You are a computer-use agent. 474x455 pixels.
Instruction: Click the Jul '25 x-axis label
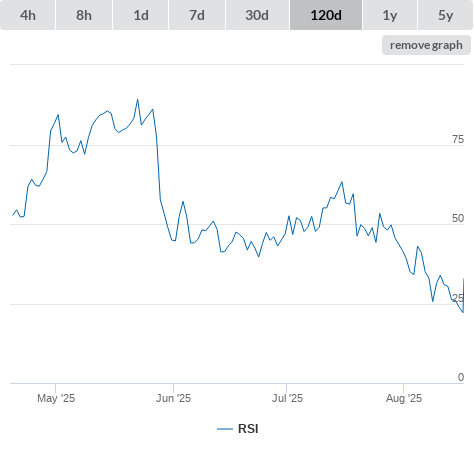pos(287,398)
